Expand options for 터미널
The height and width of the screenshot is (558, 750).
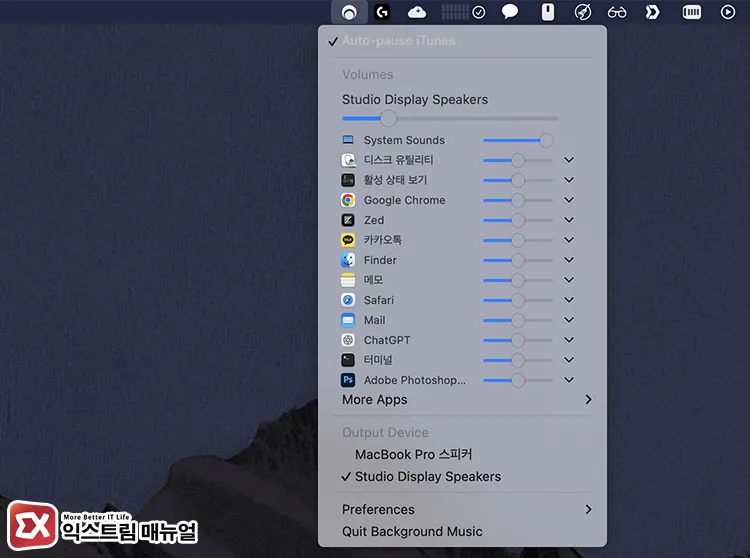tap(569, 360)
